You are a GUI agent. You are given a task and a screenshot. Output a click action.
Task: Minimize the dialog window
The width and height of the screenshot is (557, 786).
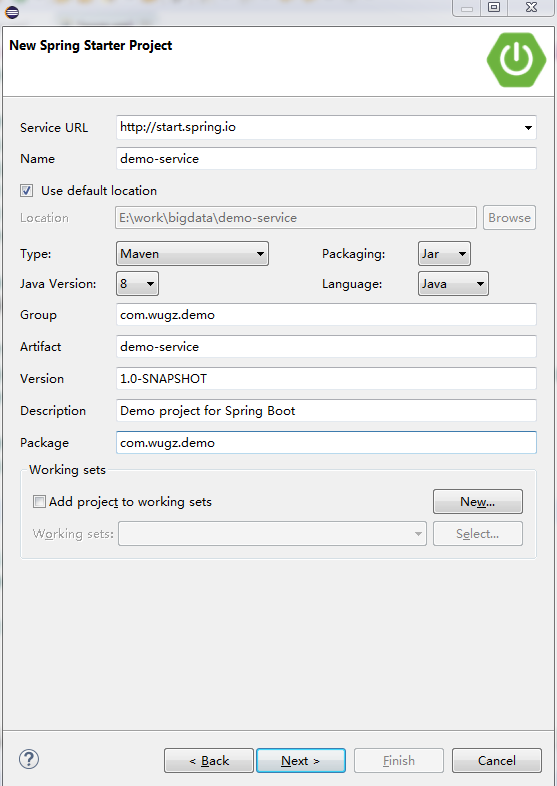click(467, 7)
